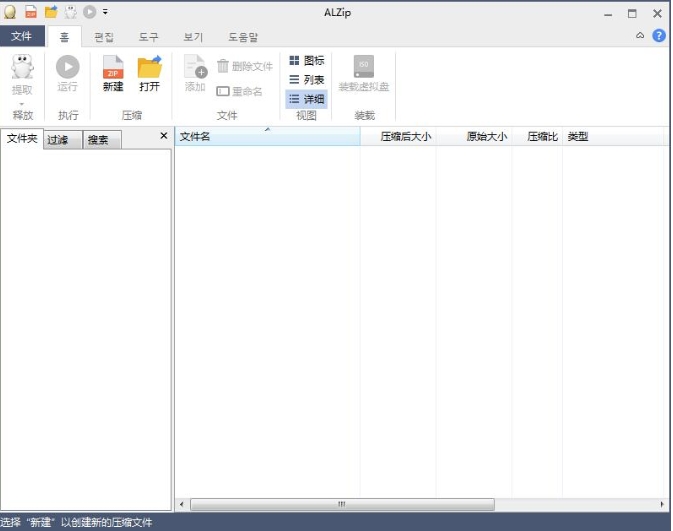The image size is (673, 531).
Task: Click the open folder quick access icon
Action: [52, 12]
